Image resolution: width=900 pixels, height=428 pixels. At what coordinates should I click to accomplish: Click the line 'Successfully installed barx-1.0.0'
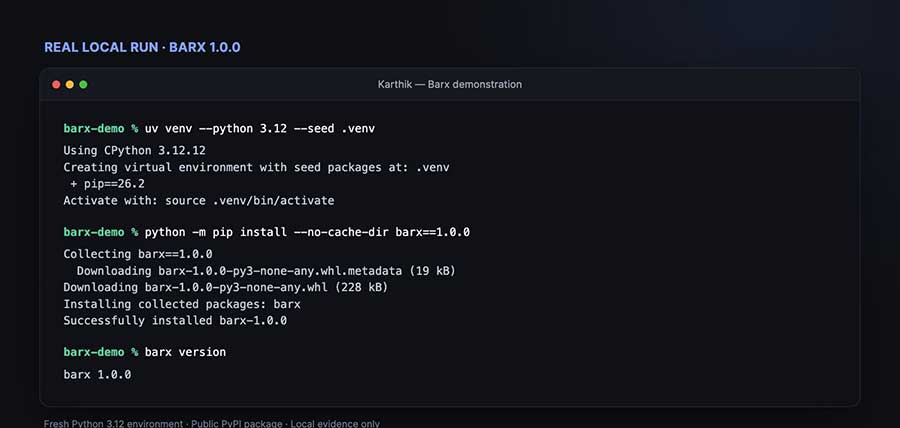pyautogui.click(x=175, y=321)
